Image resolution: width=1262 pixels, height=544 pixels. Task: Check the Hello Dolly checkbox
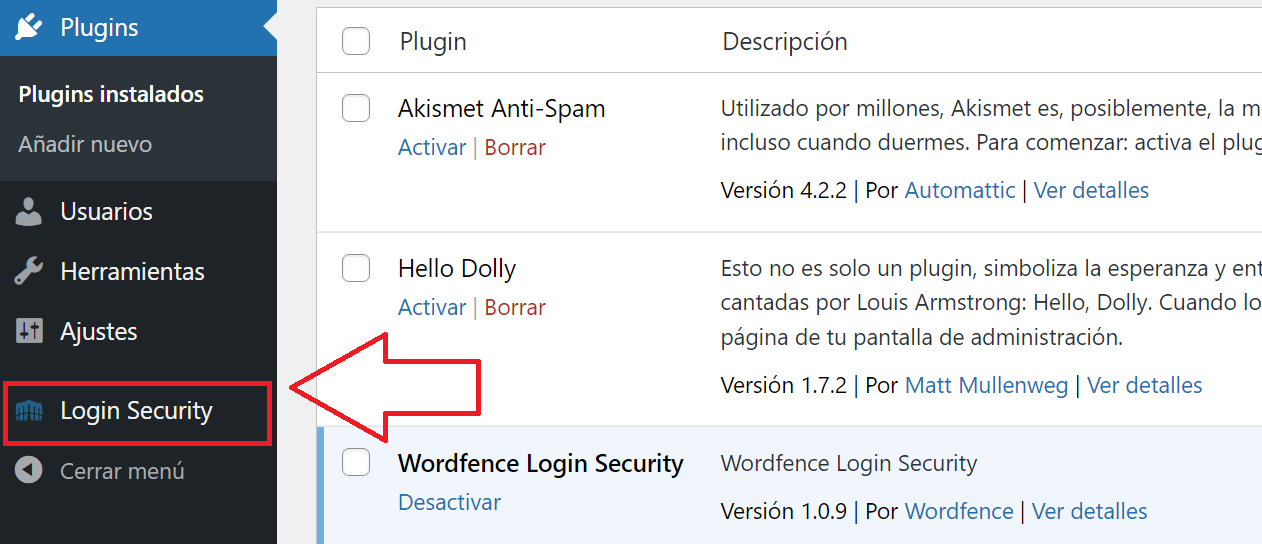point(356,268)
